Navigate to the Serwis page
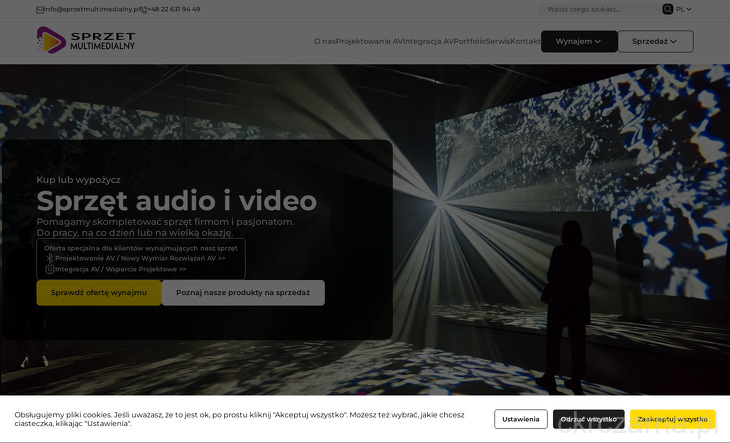The width and height of the screenshot is (730, 443). click(x=498, y=42)
